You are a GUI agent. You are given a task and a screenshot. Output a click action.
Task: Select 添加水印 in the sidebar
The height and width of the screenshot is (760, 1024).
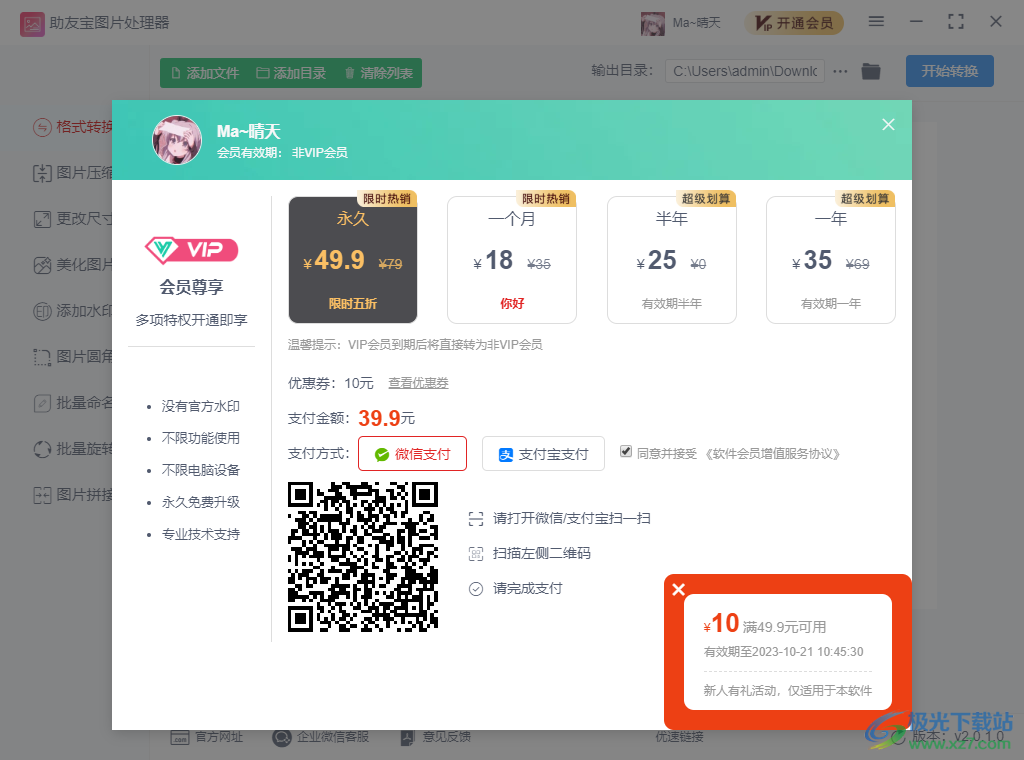point(73,311)
